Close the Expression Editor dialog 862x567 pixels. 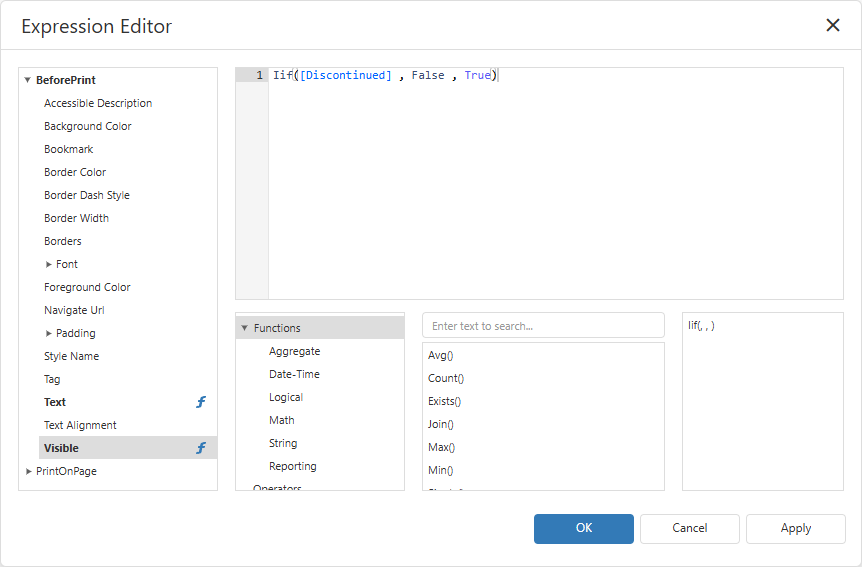(833, 25)
